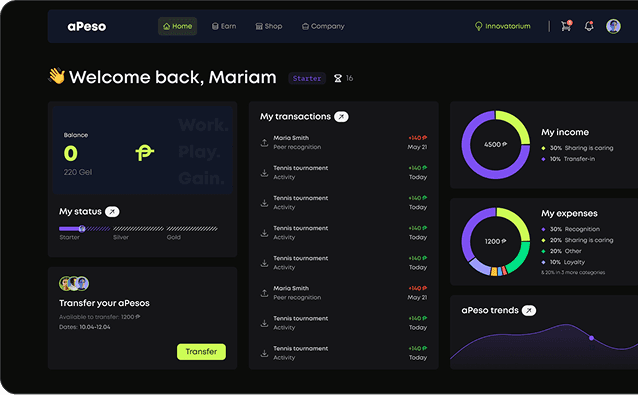638x395 pixels.
Task: Click the '220 Gel' balance text
Action: click(x=78, y=172)
